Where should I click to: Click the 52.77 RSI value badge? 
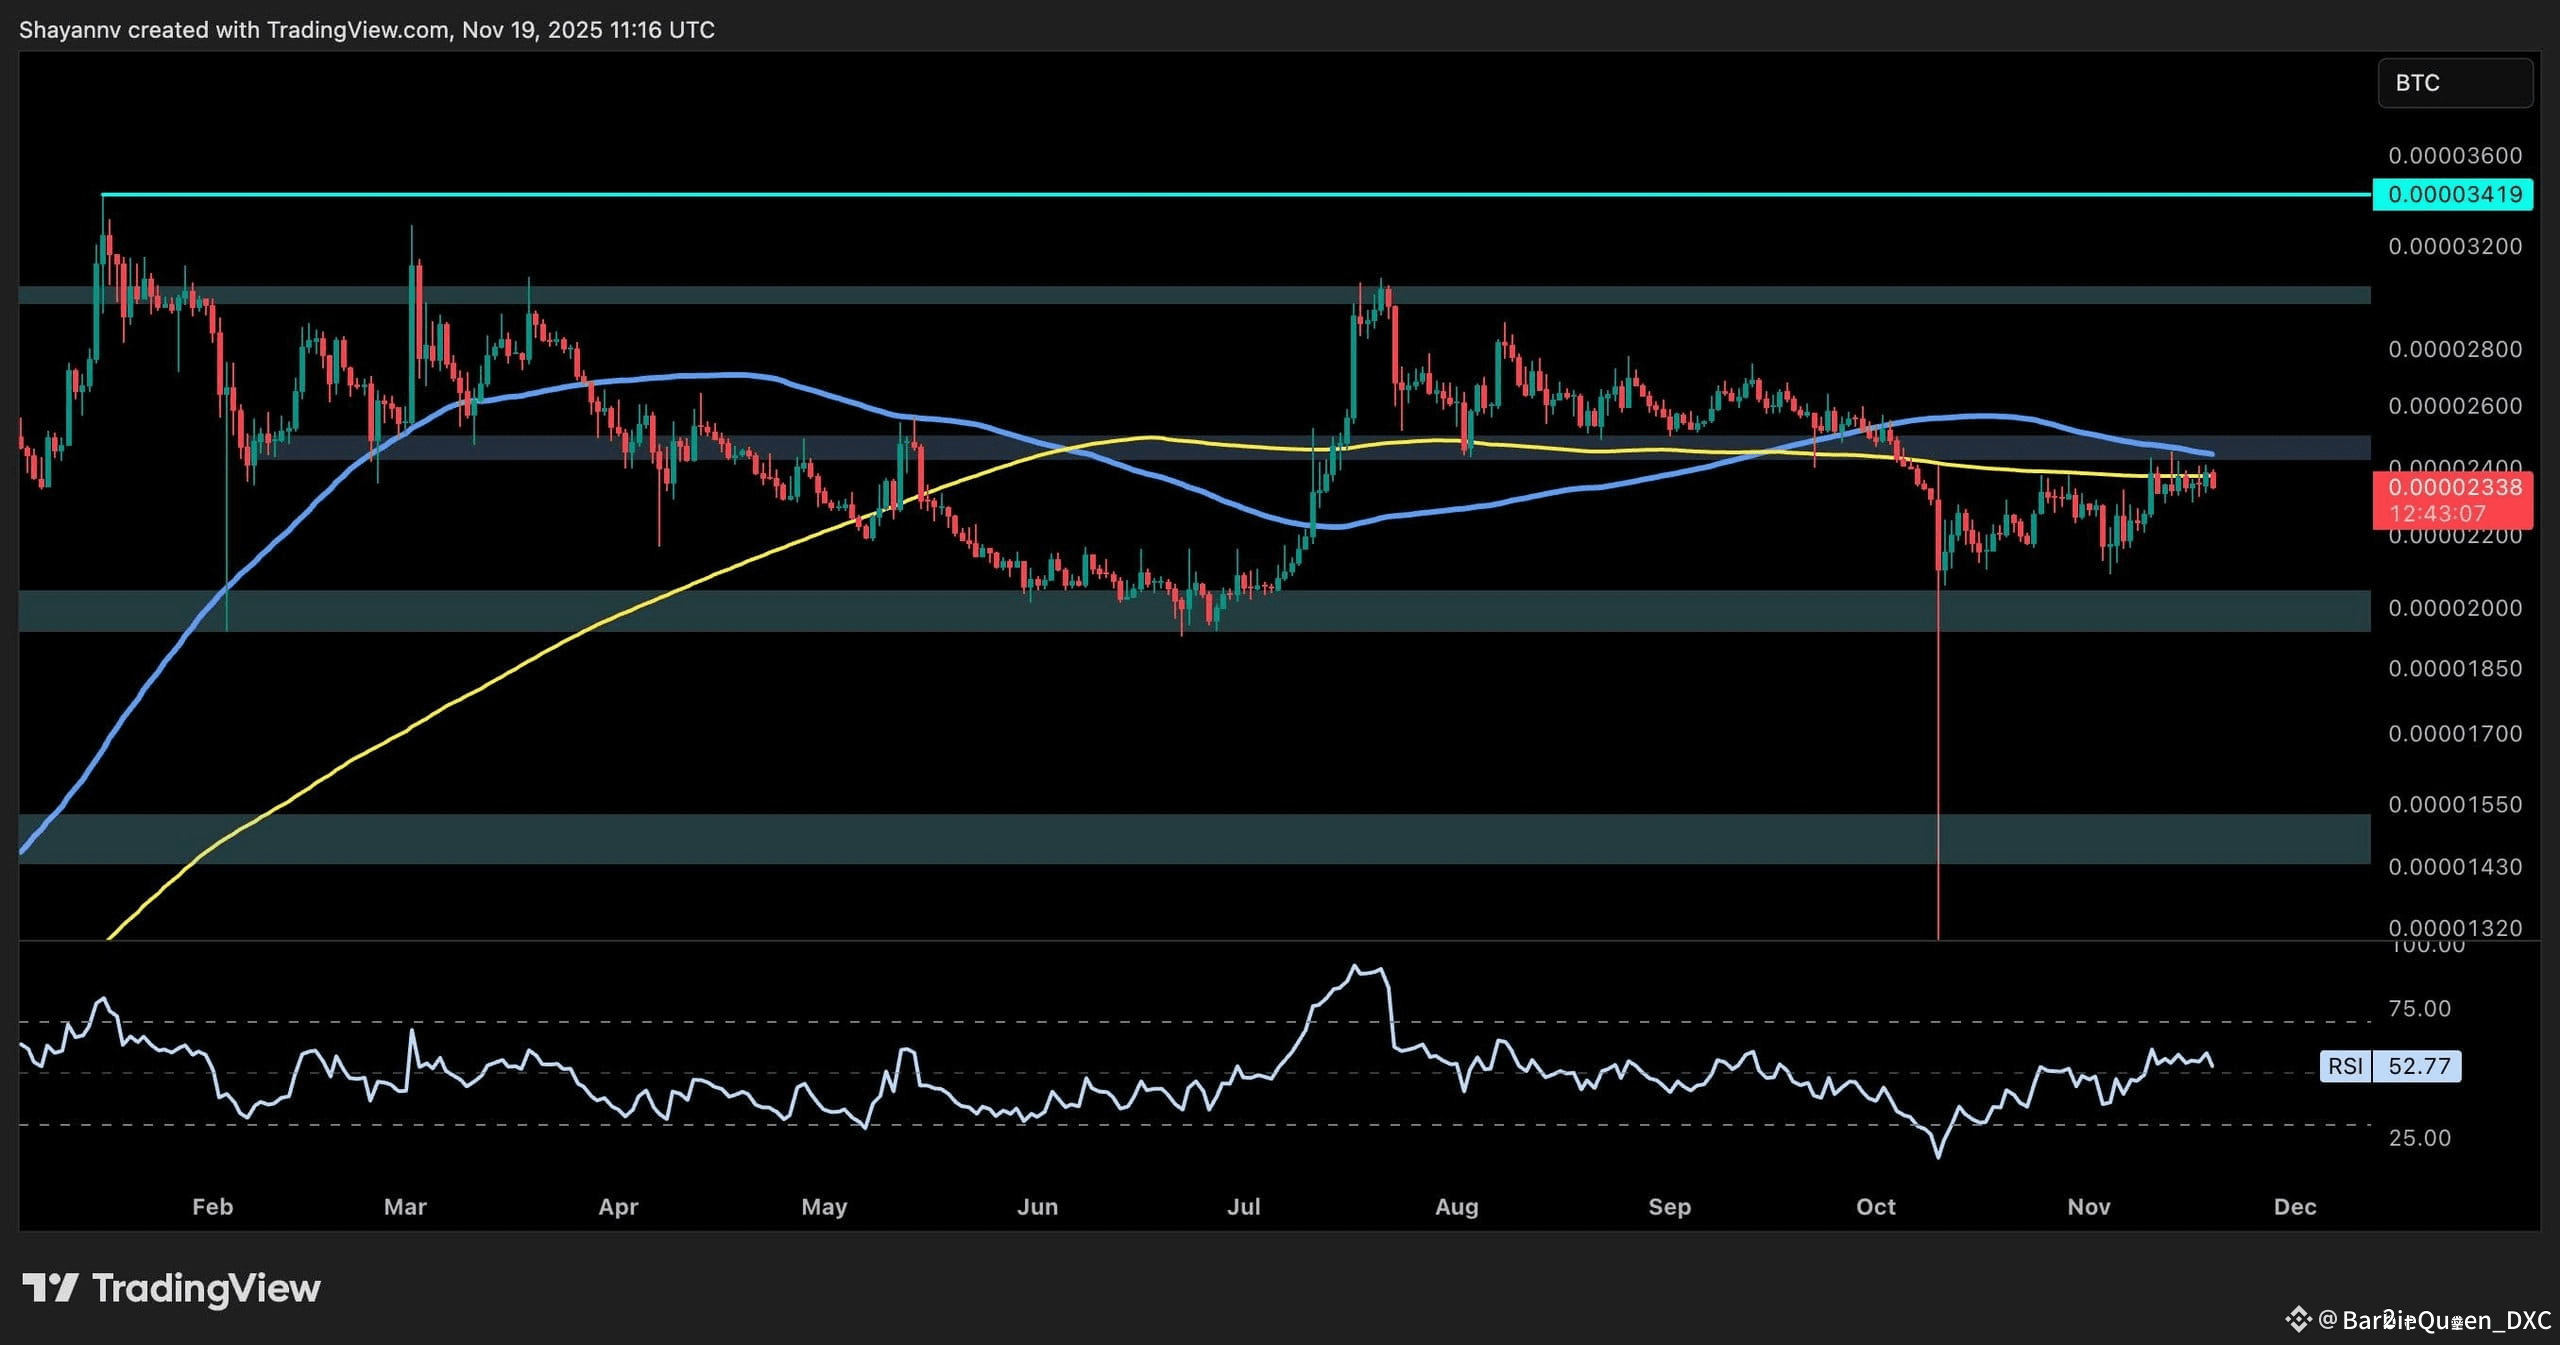tap(2419, 1066)
